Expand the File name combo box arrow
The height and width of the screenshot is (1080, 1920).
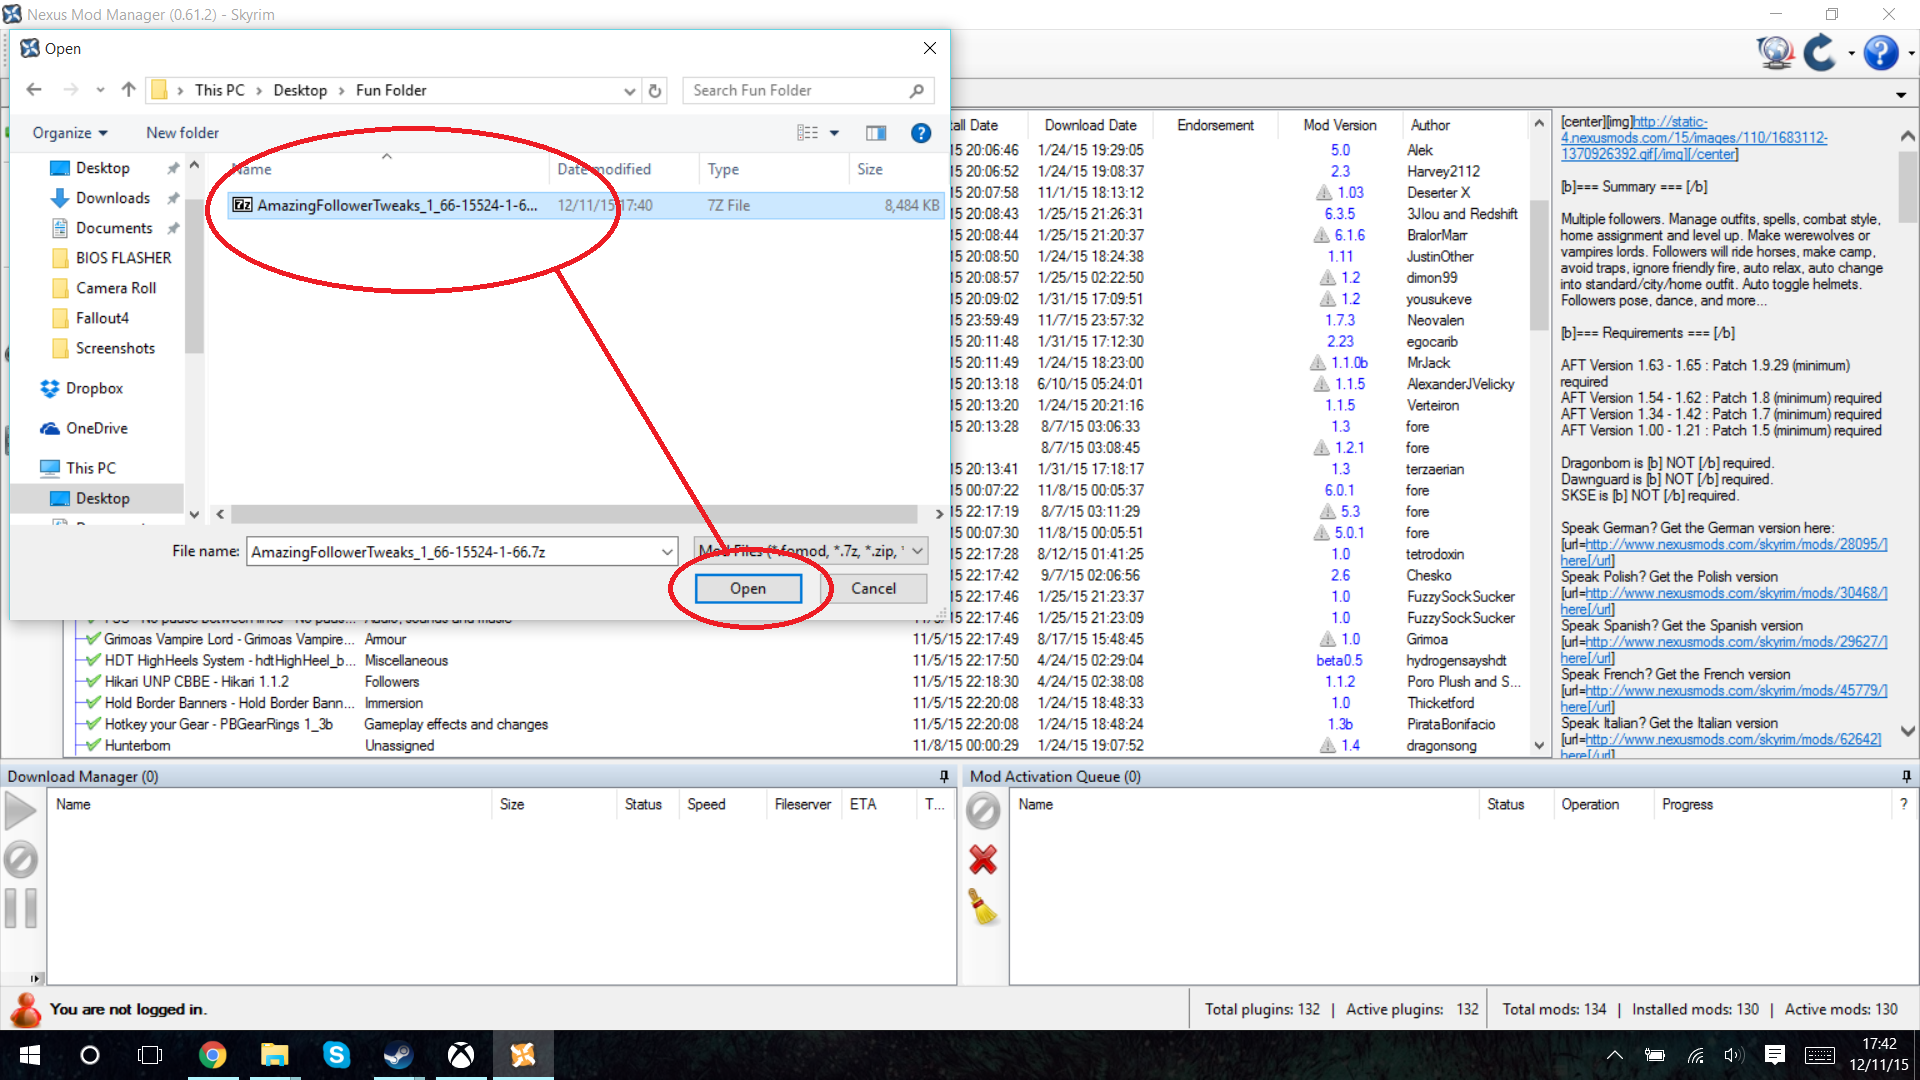coord(667,552)
